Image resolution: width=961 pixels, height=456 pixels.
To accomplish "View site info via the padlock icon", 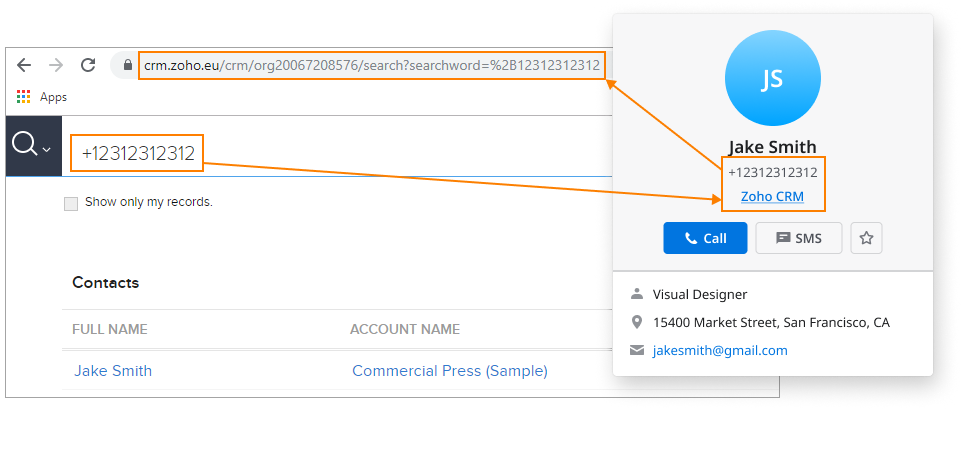I will (127, 65).
